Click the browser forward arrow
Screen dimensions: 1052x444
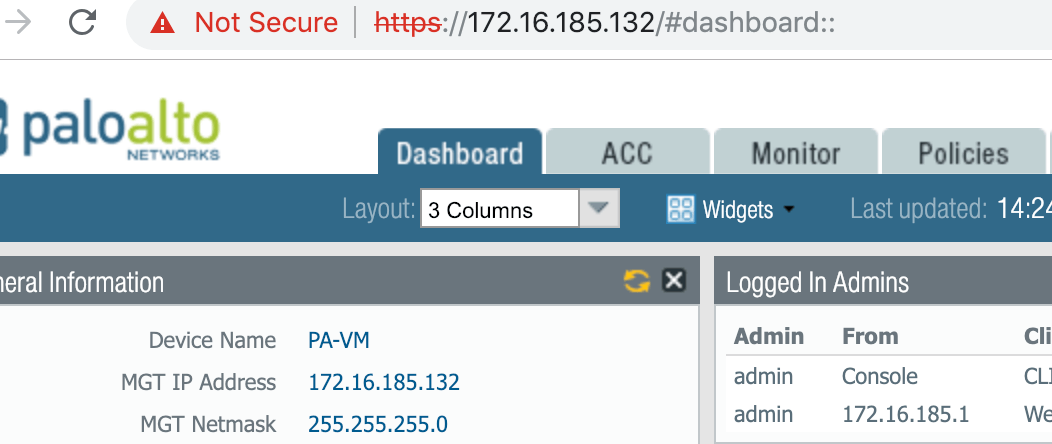click(18, 23)
